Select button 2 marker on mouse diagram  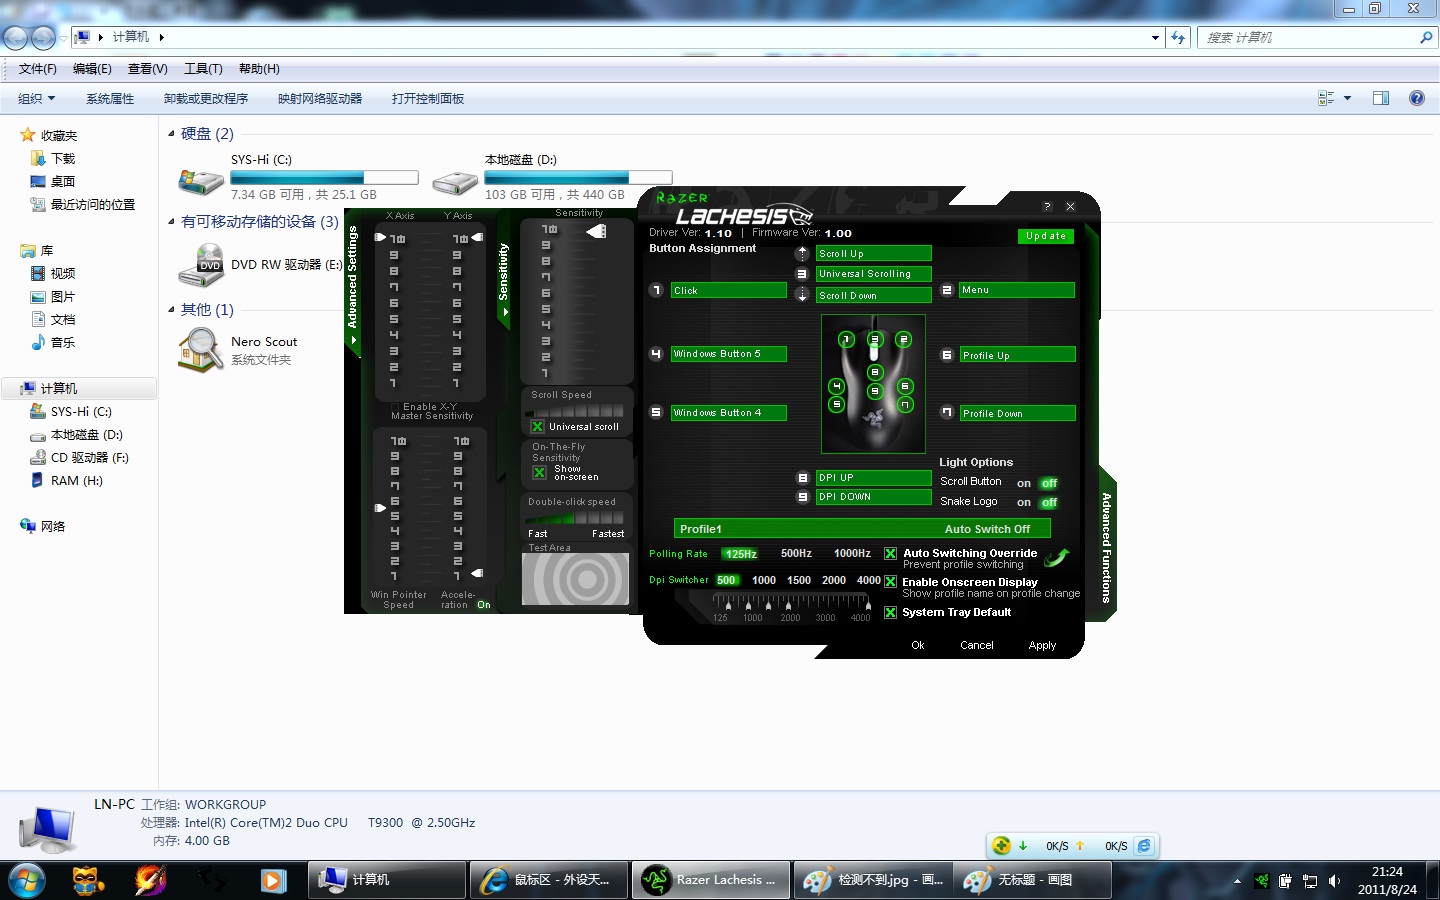point(904,340)
